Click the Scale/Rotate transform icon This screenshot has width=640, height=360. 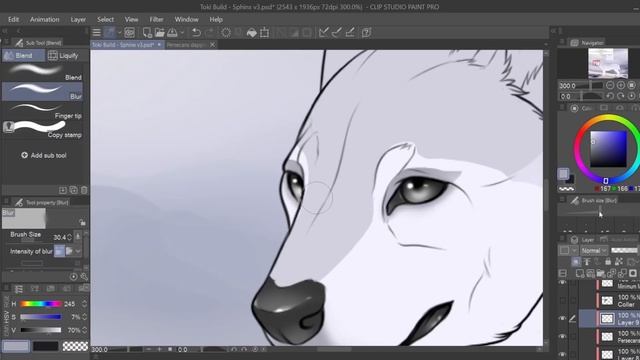264,33
